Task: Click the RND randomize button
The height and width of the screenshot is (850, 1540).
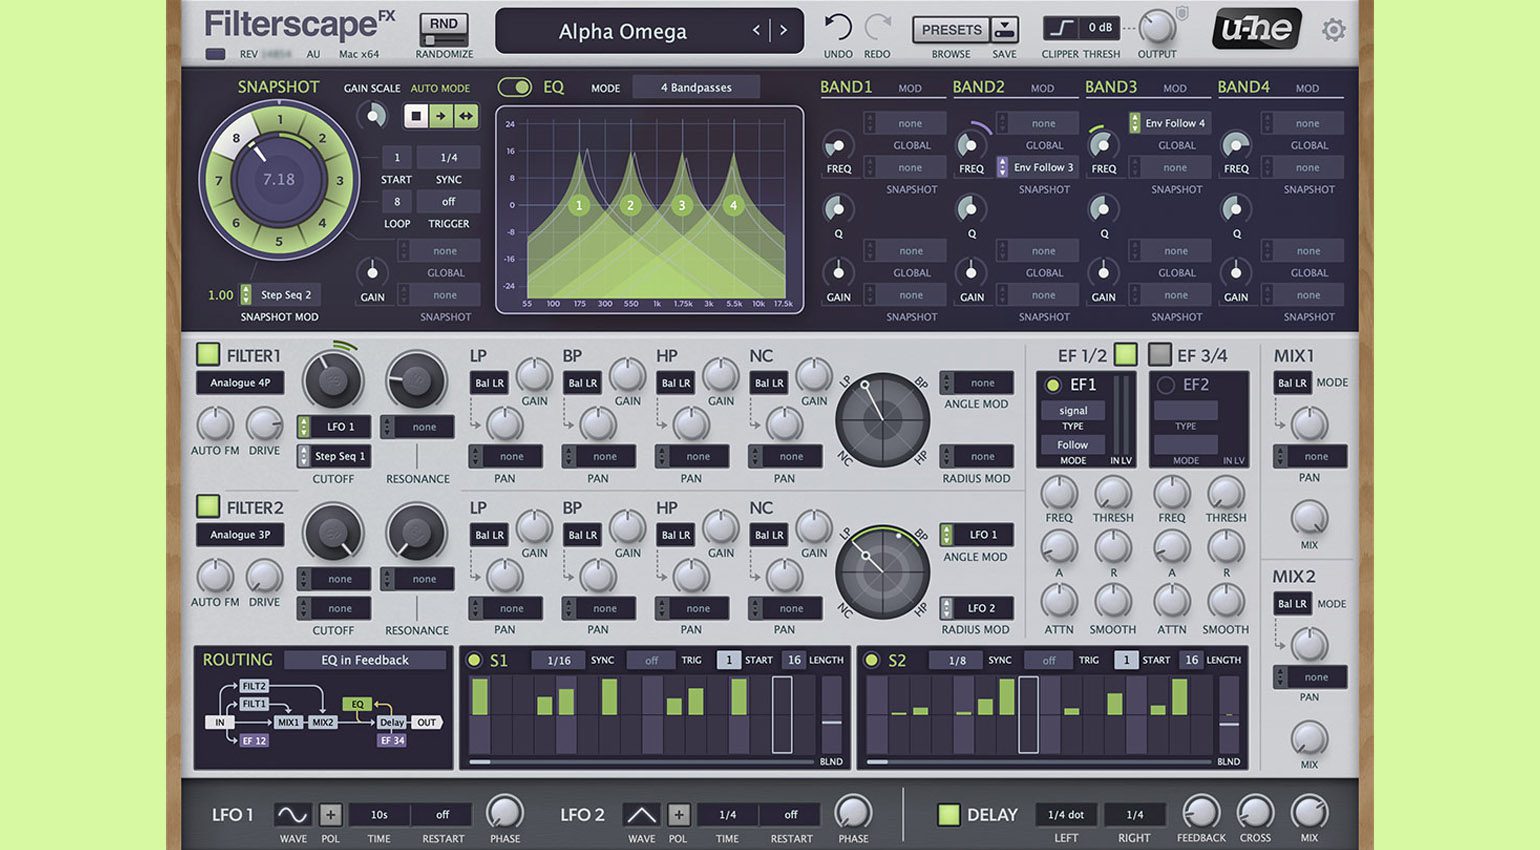Action: click(x=444, y=29)
